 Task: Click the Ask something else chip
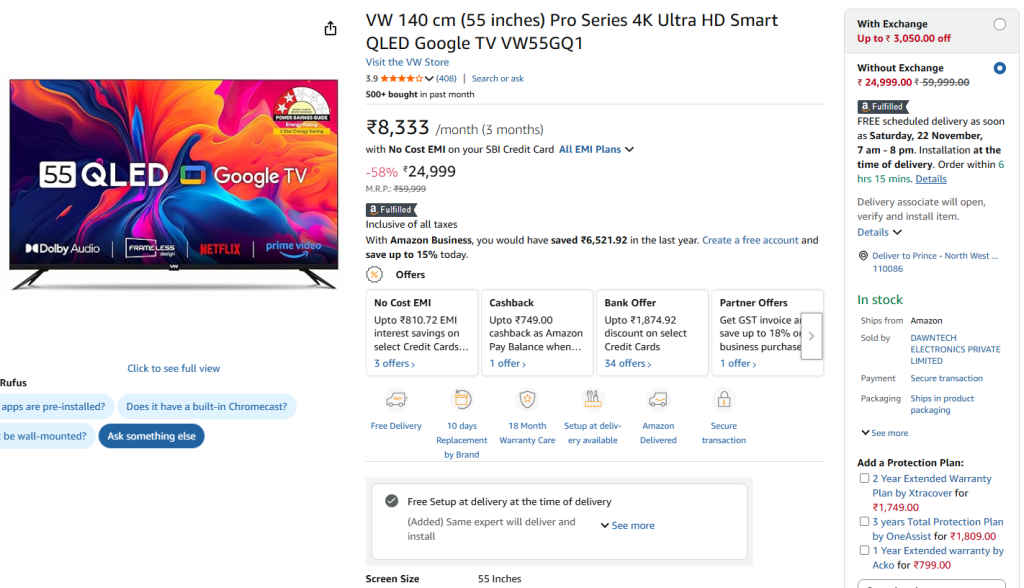(151, 435)
